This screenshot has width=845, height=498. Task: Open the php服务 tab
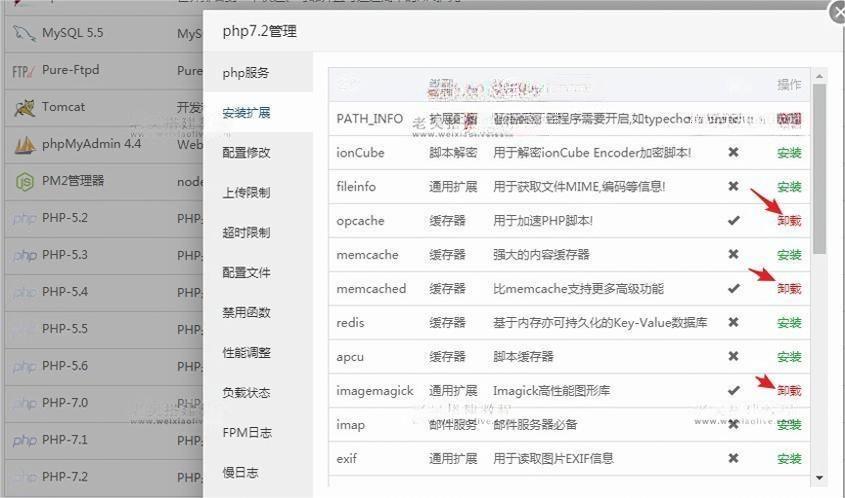tap(258, 72)
